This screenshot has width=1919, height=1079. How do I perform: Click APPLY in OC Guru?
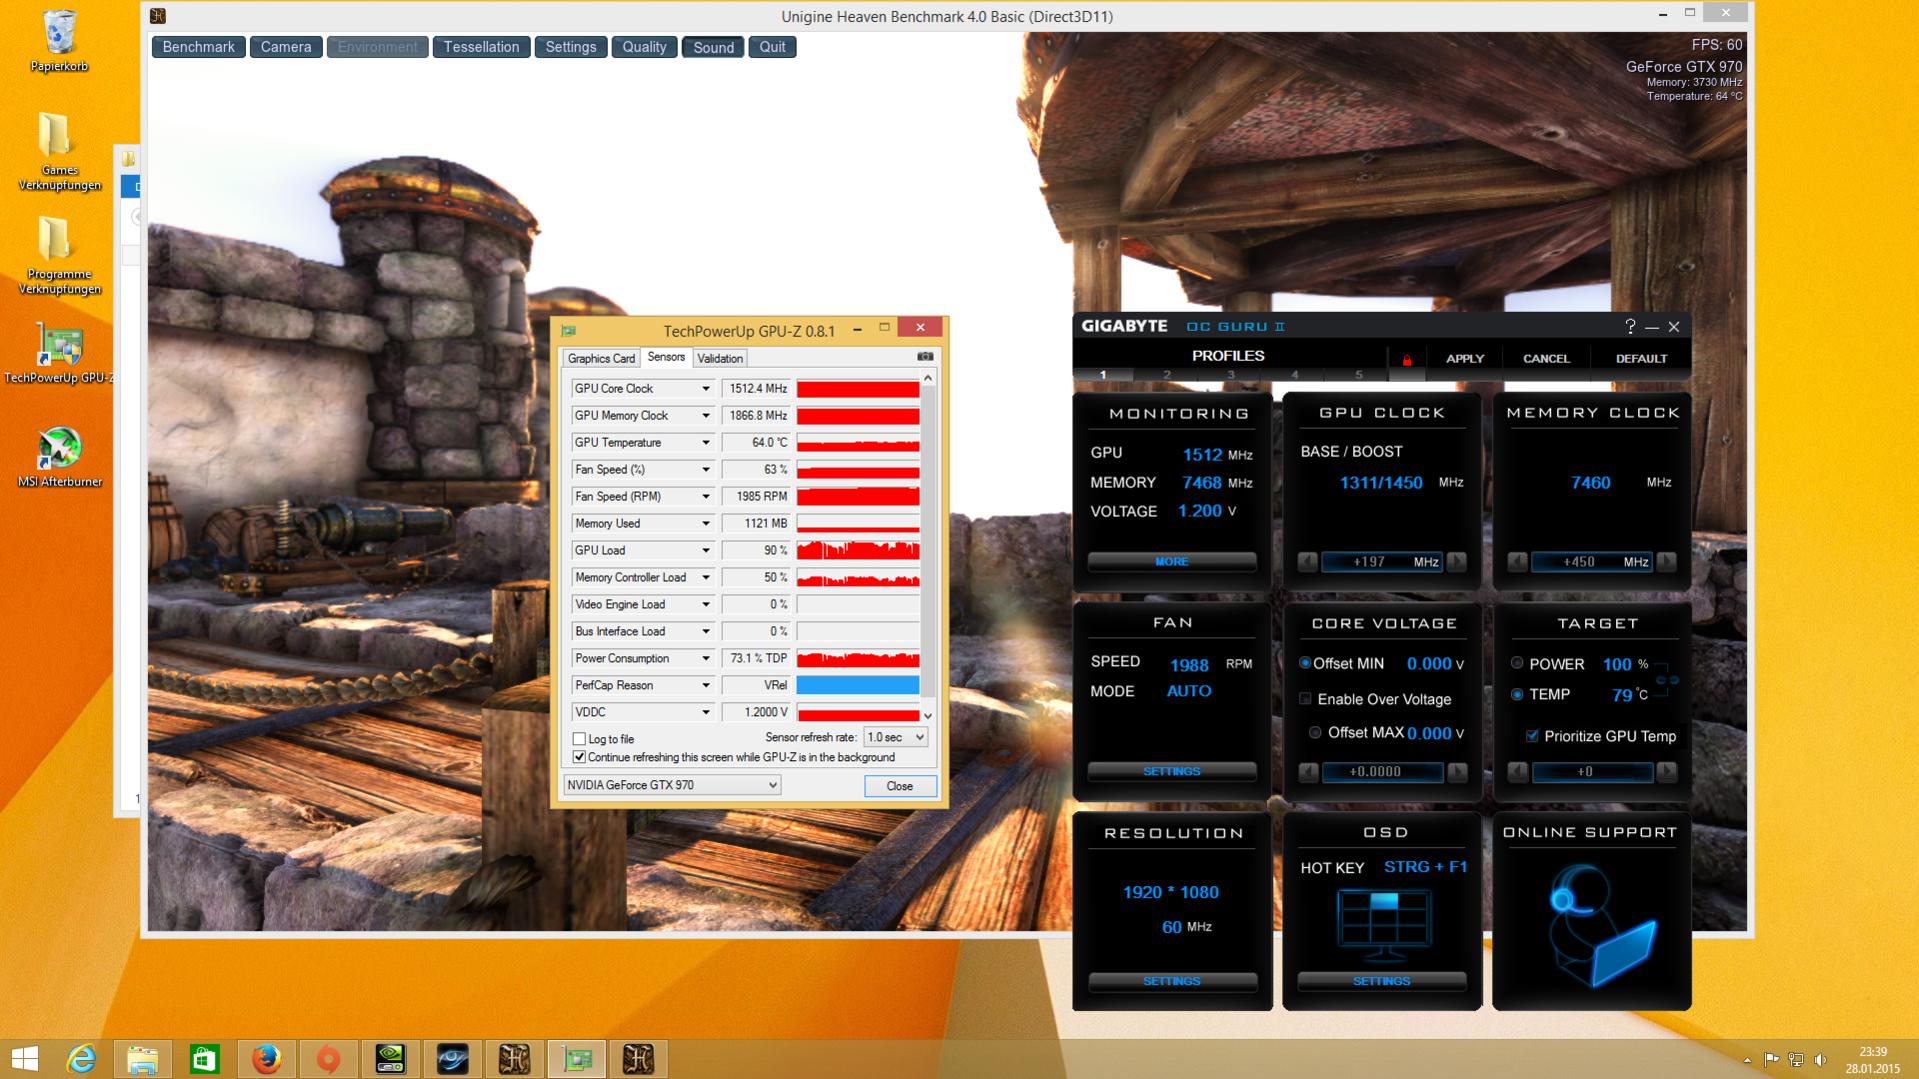pyautogui.click(x=1465, y=358)
